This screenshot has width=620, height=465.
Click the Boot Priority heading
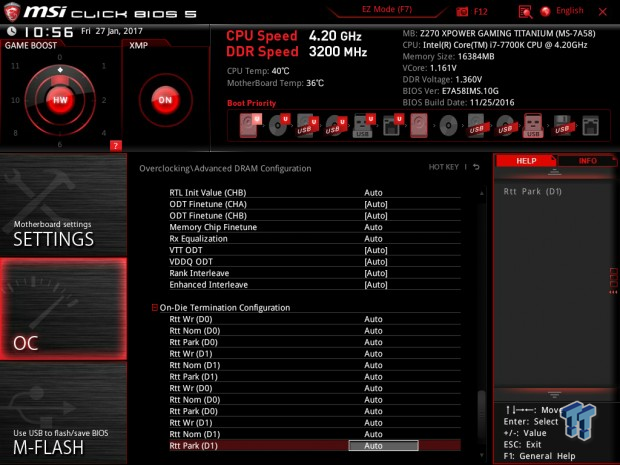[x=251, y=103]
